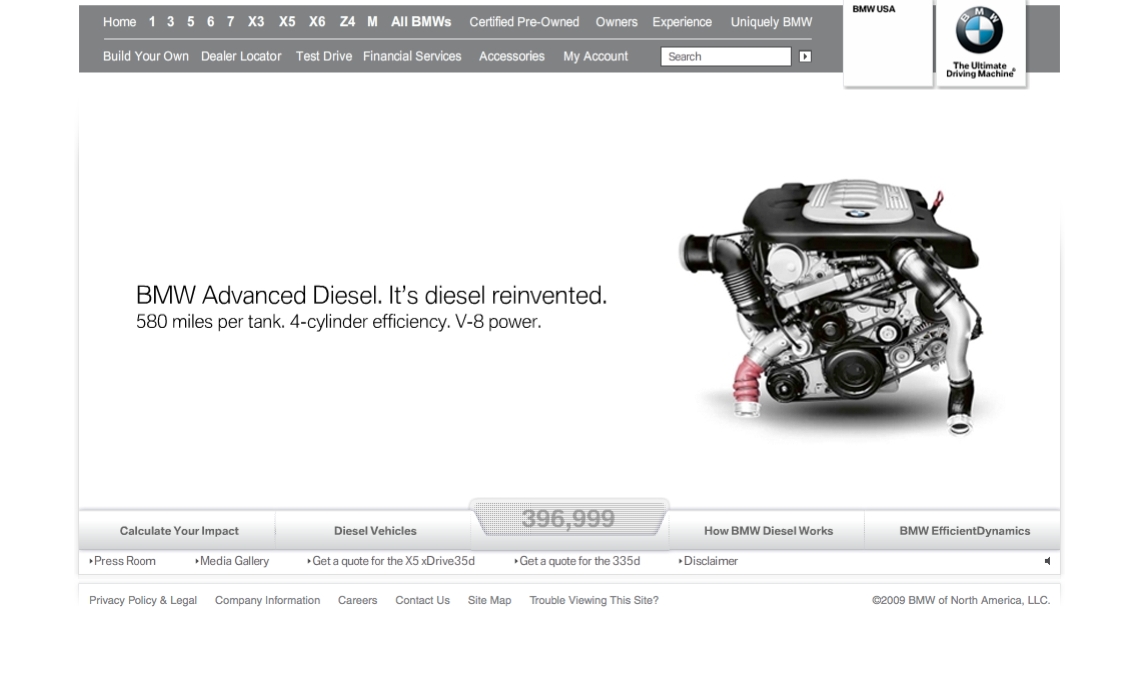Open the Disclaimer link
Image resolution: width=1136 pixels, height=674 pixels.
click(709, 561)
